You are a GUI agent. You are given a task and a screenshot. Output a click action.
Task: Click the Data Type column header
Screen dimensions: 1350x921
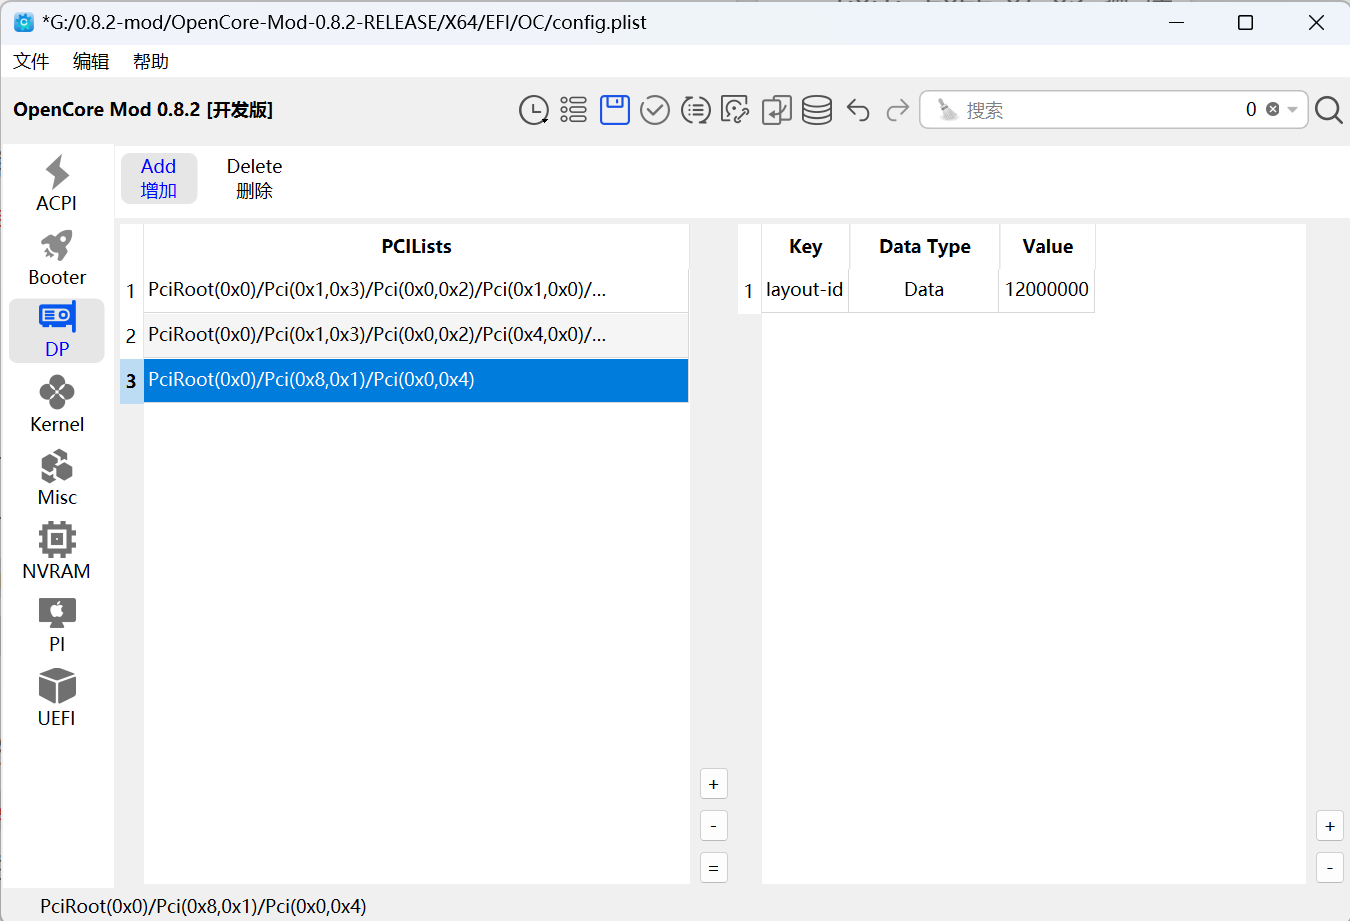coord(924,246)
